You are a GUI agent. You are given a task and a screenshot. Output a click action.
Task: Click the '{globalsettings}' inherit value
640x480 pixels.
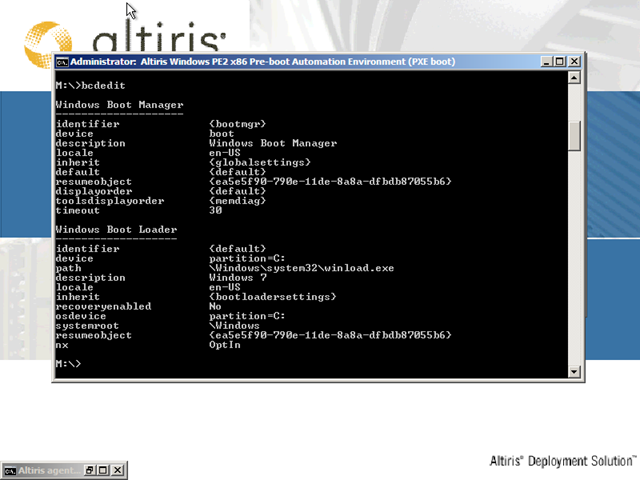260,162
